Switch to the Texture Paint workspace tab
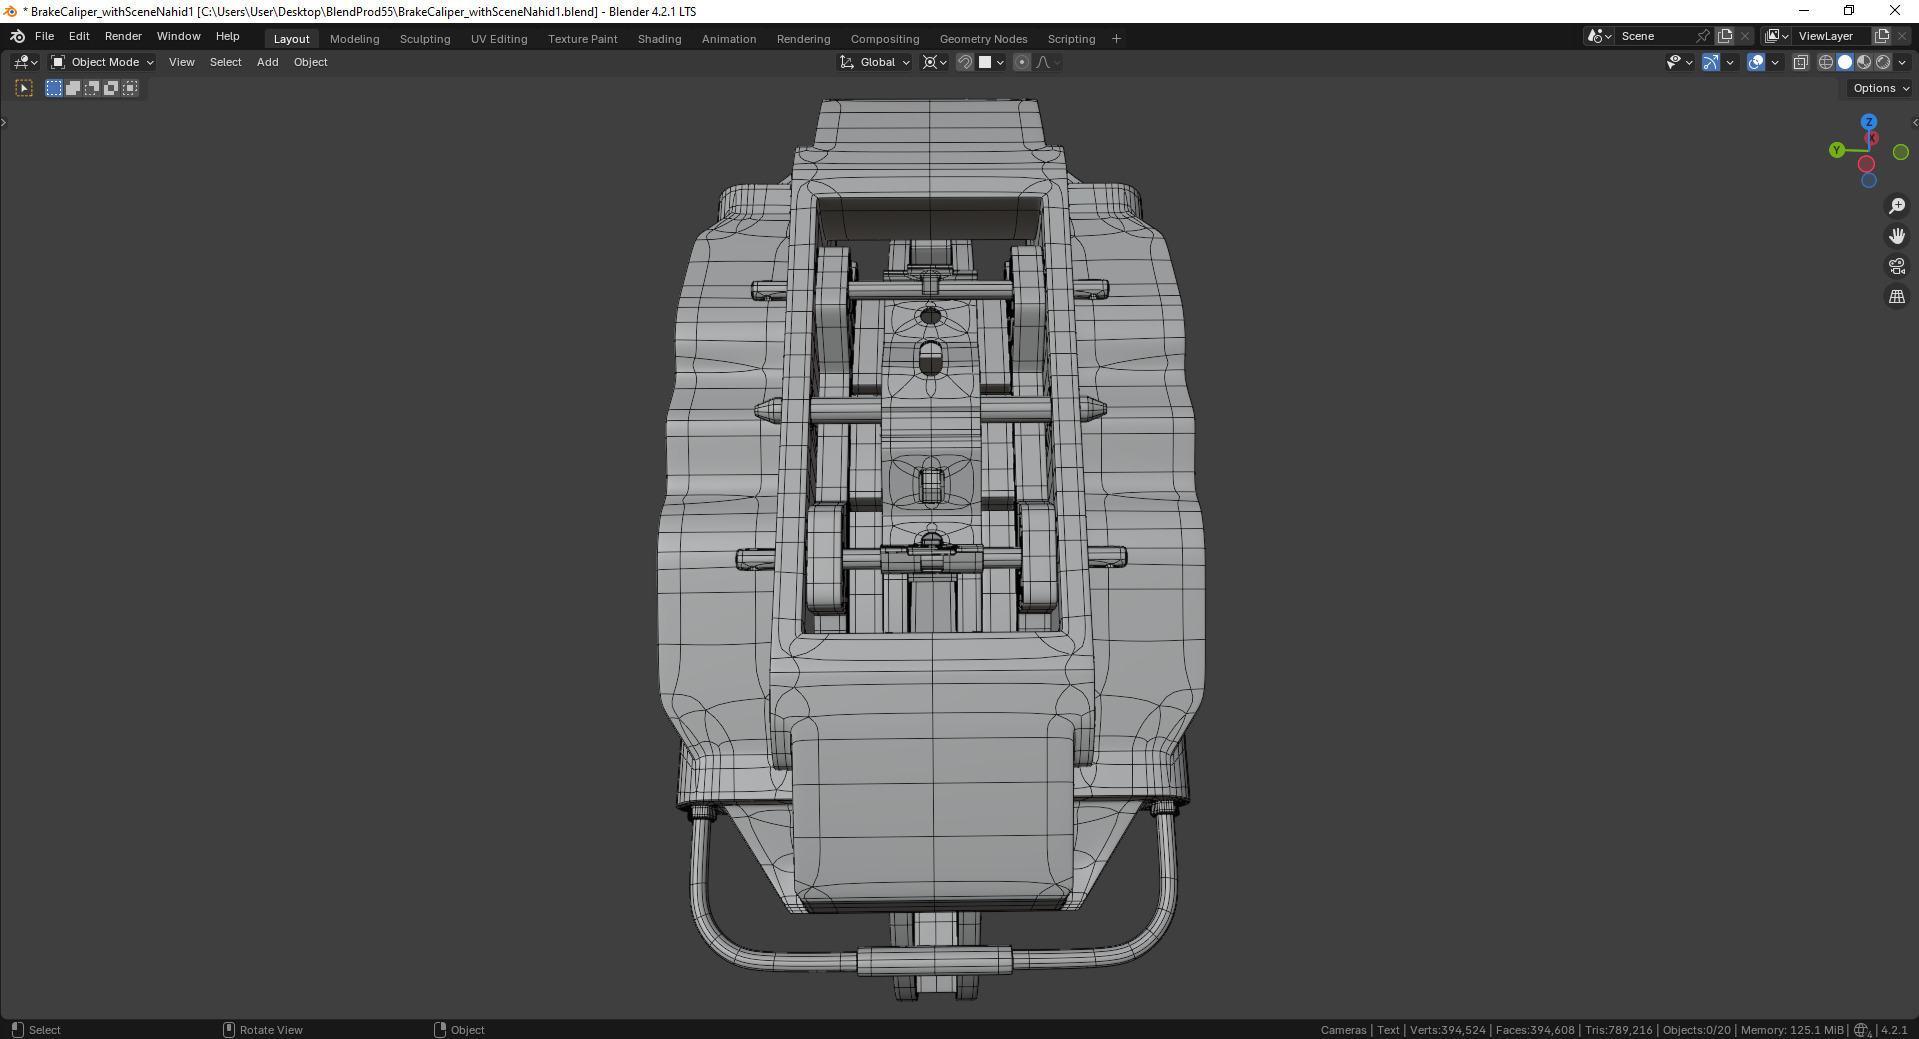1919x1039 pixels. pyautogui.click(x=583, y=39)
